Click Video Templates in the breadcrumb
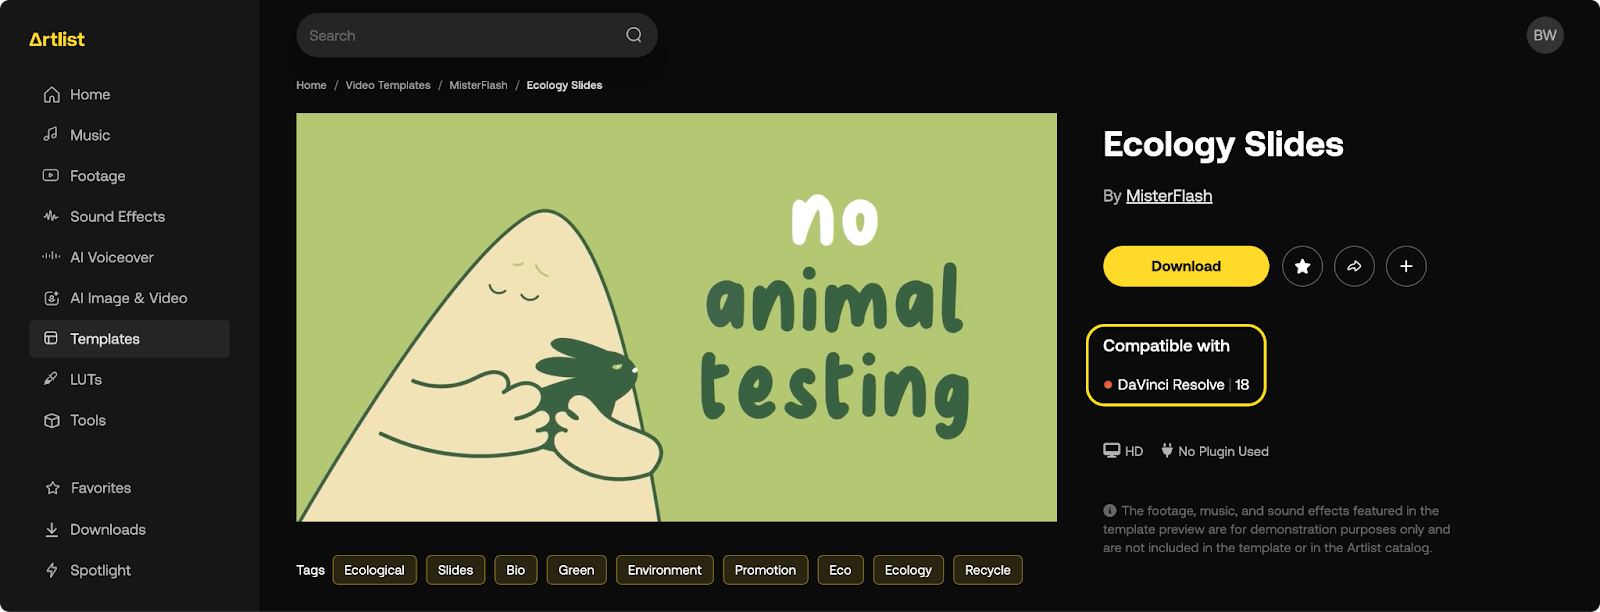 (388, 85)
